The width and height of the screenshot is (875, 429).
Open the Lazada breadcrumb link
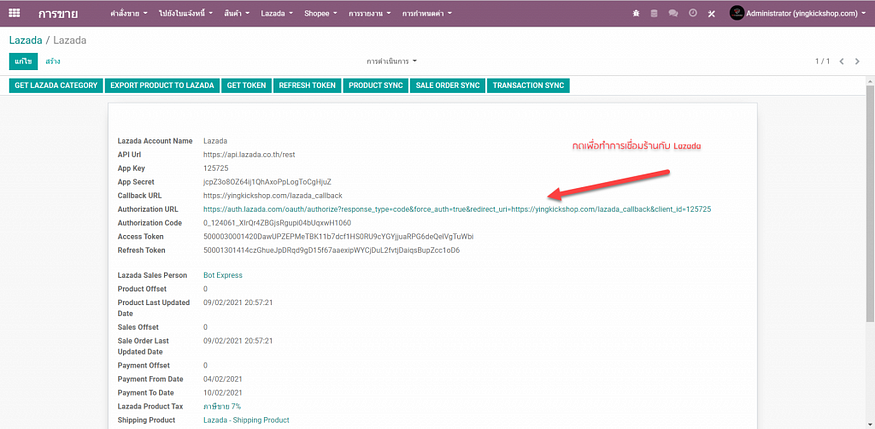pyautogui.click(x=25, y=40)
